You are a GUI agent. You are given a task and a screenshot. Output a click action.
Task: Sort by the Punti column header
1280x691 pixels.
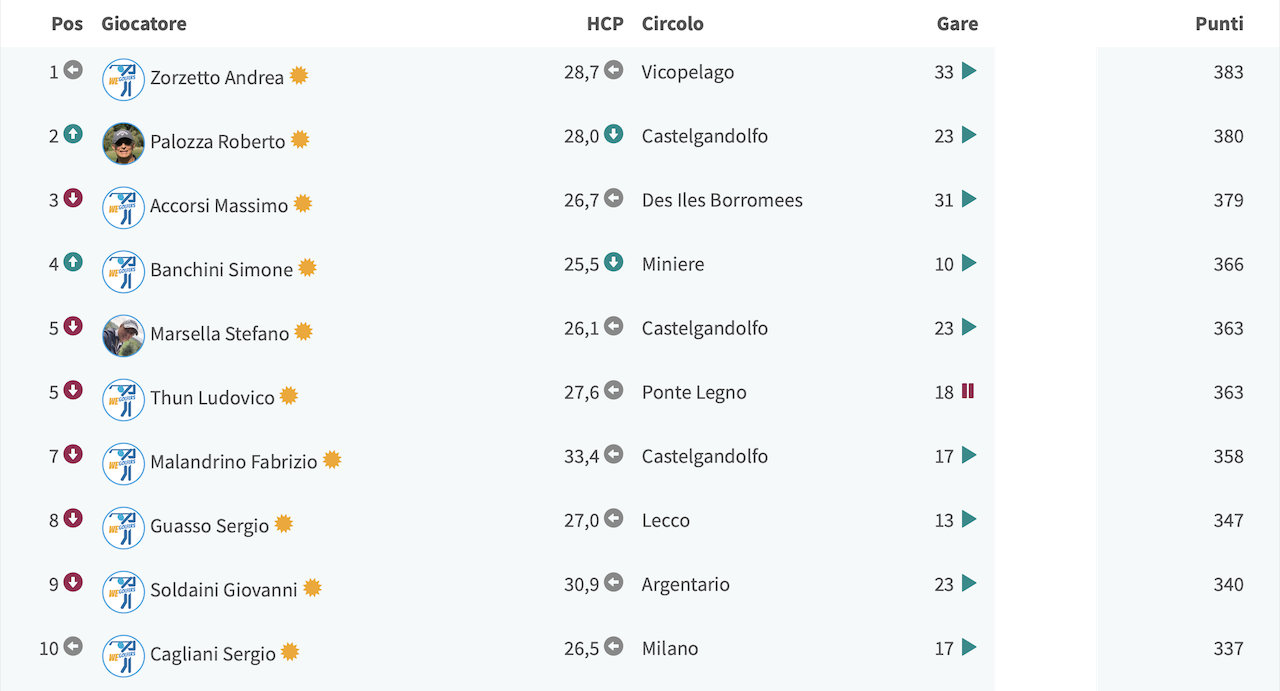click(1219, 24)
